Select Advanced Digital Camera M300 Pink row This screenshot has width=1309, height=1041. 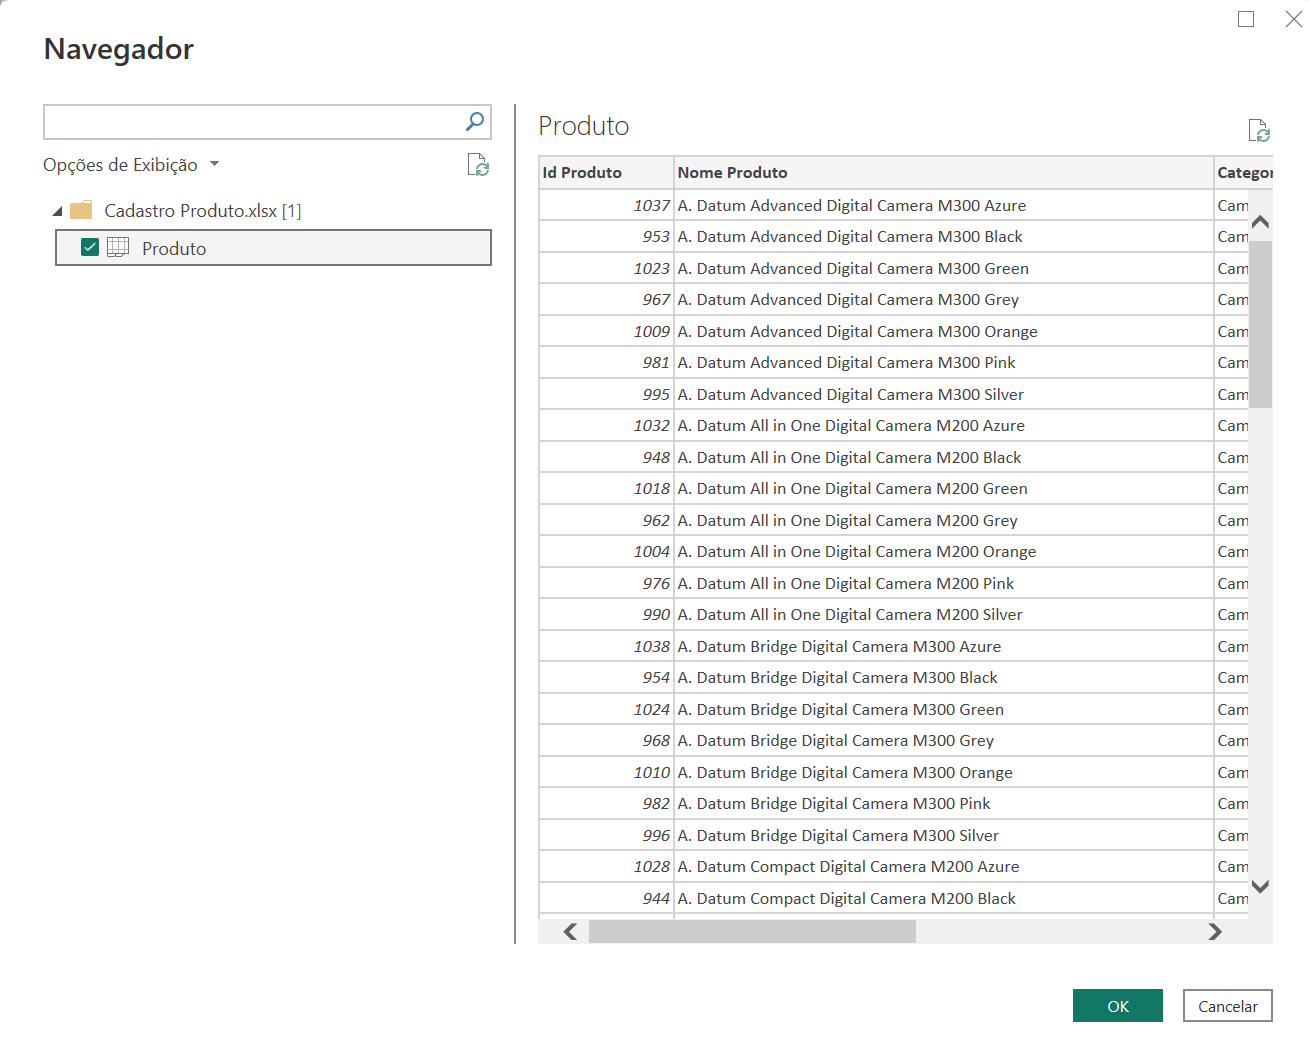pyautogui.click(x=893, y=362)
